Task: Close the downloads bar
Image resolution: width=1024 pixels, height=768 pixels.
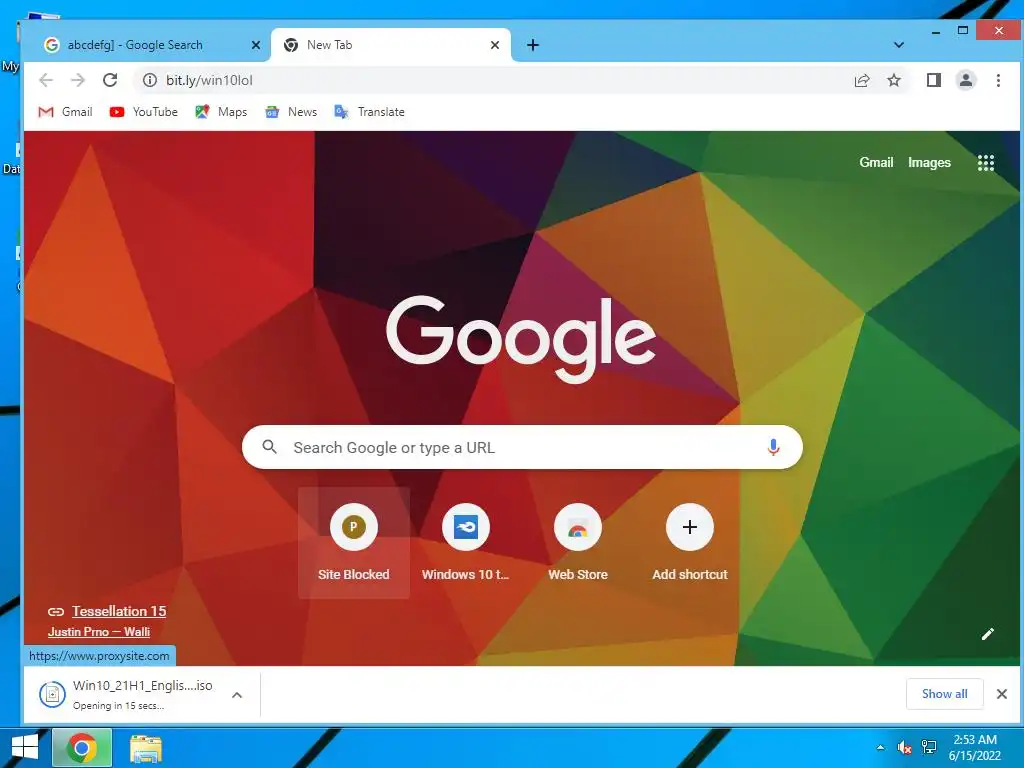Action: tap(1002, 694)
